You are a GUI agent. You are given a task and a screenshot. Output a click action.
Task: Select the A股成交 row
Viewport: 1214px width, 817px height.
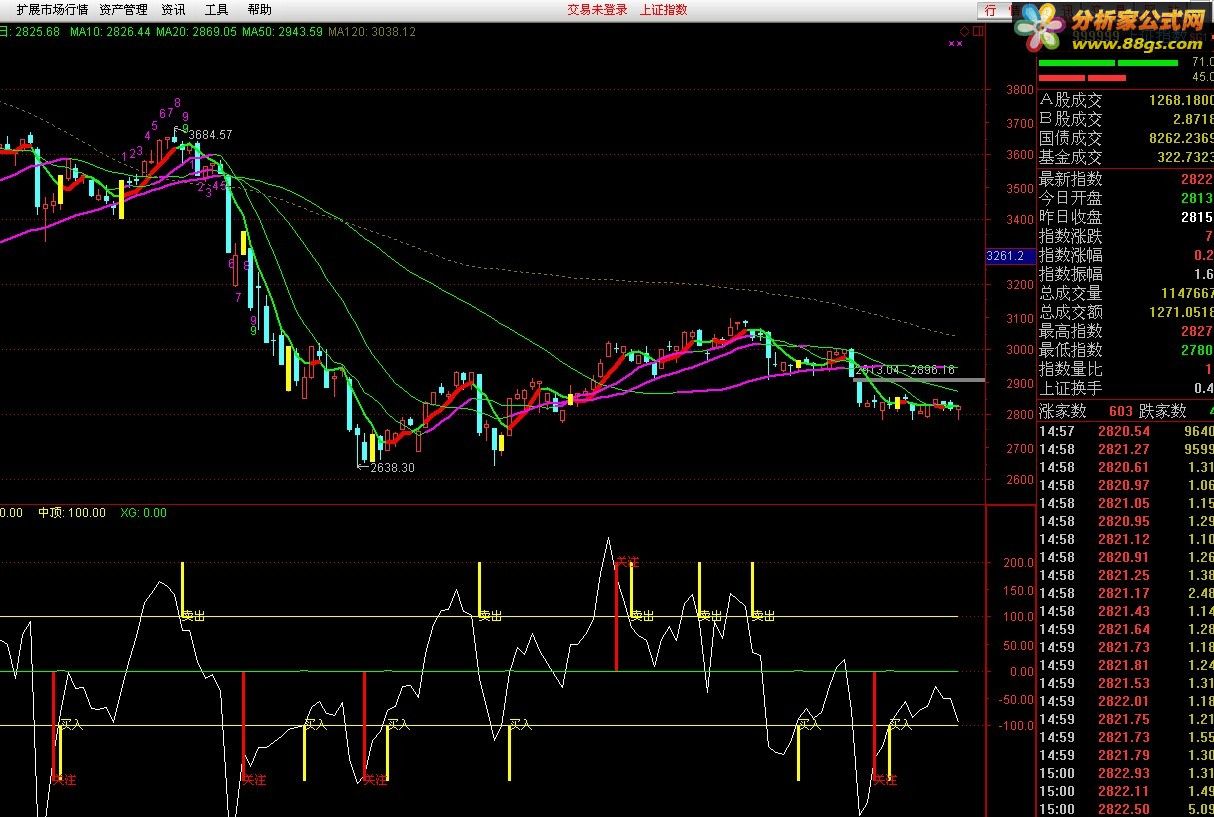click(1125, 100)
